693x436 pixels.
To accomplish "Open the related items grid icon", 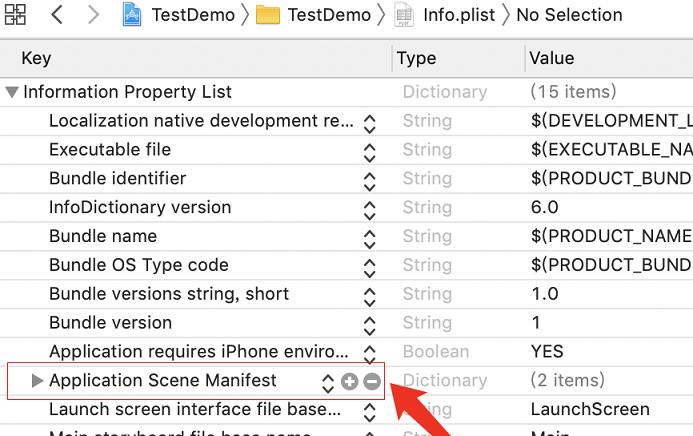I will pyautogui.click(x=16, y=15).
